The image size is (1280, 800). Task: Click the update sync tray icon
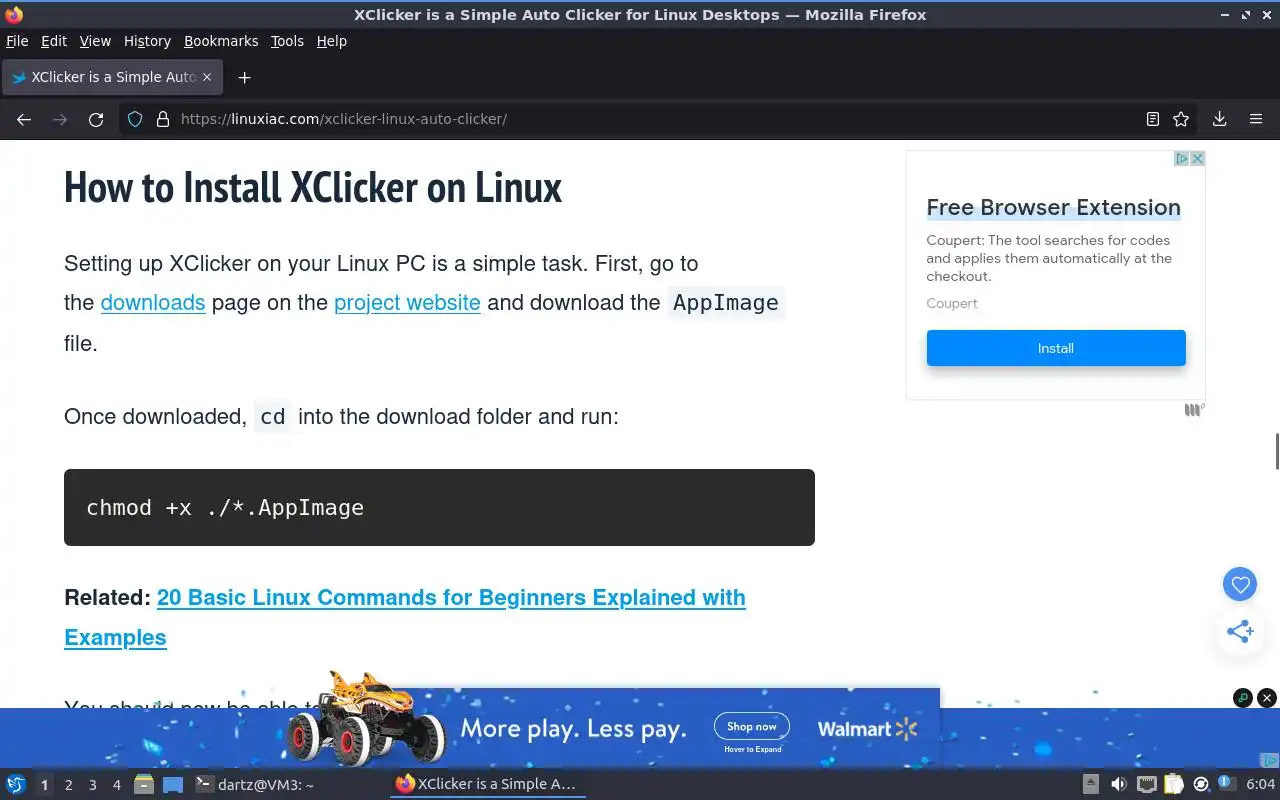[x=1201, y=785]
